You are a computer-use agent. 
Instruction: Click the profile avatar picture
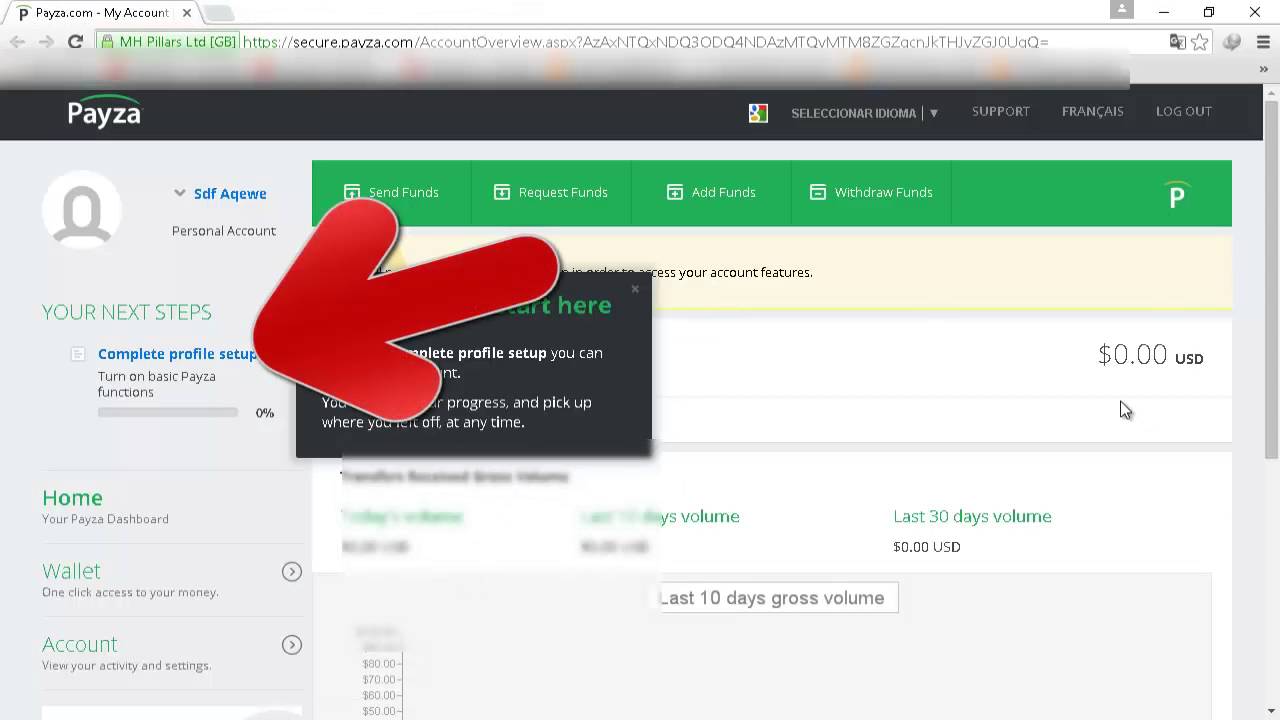click(x=82, y=209)
